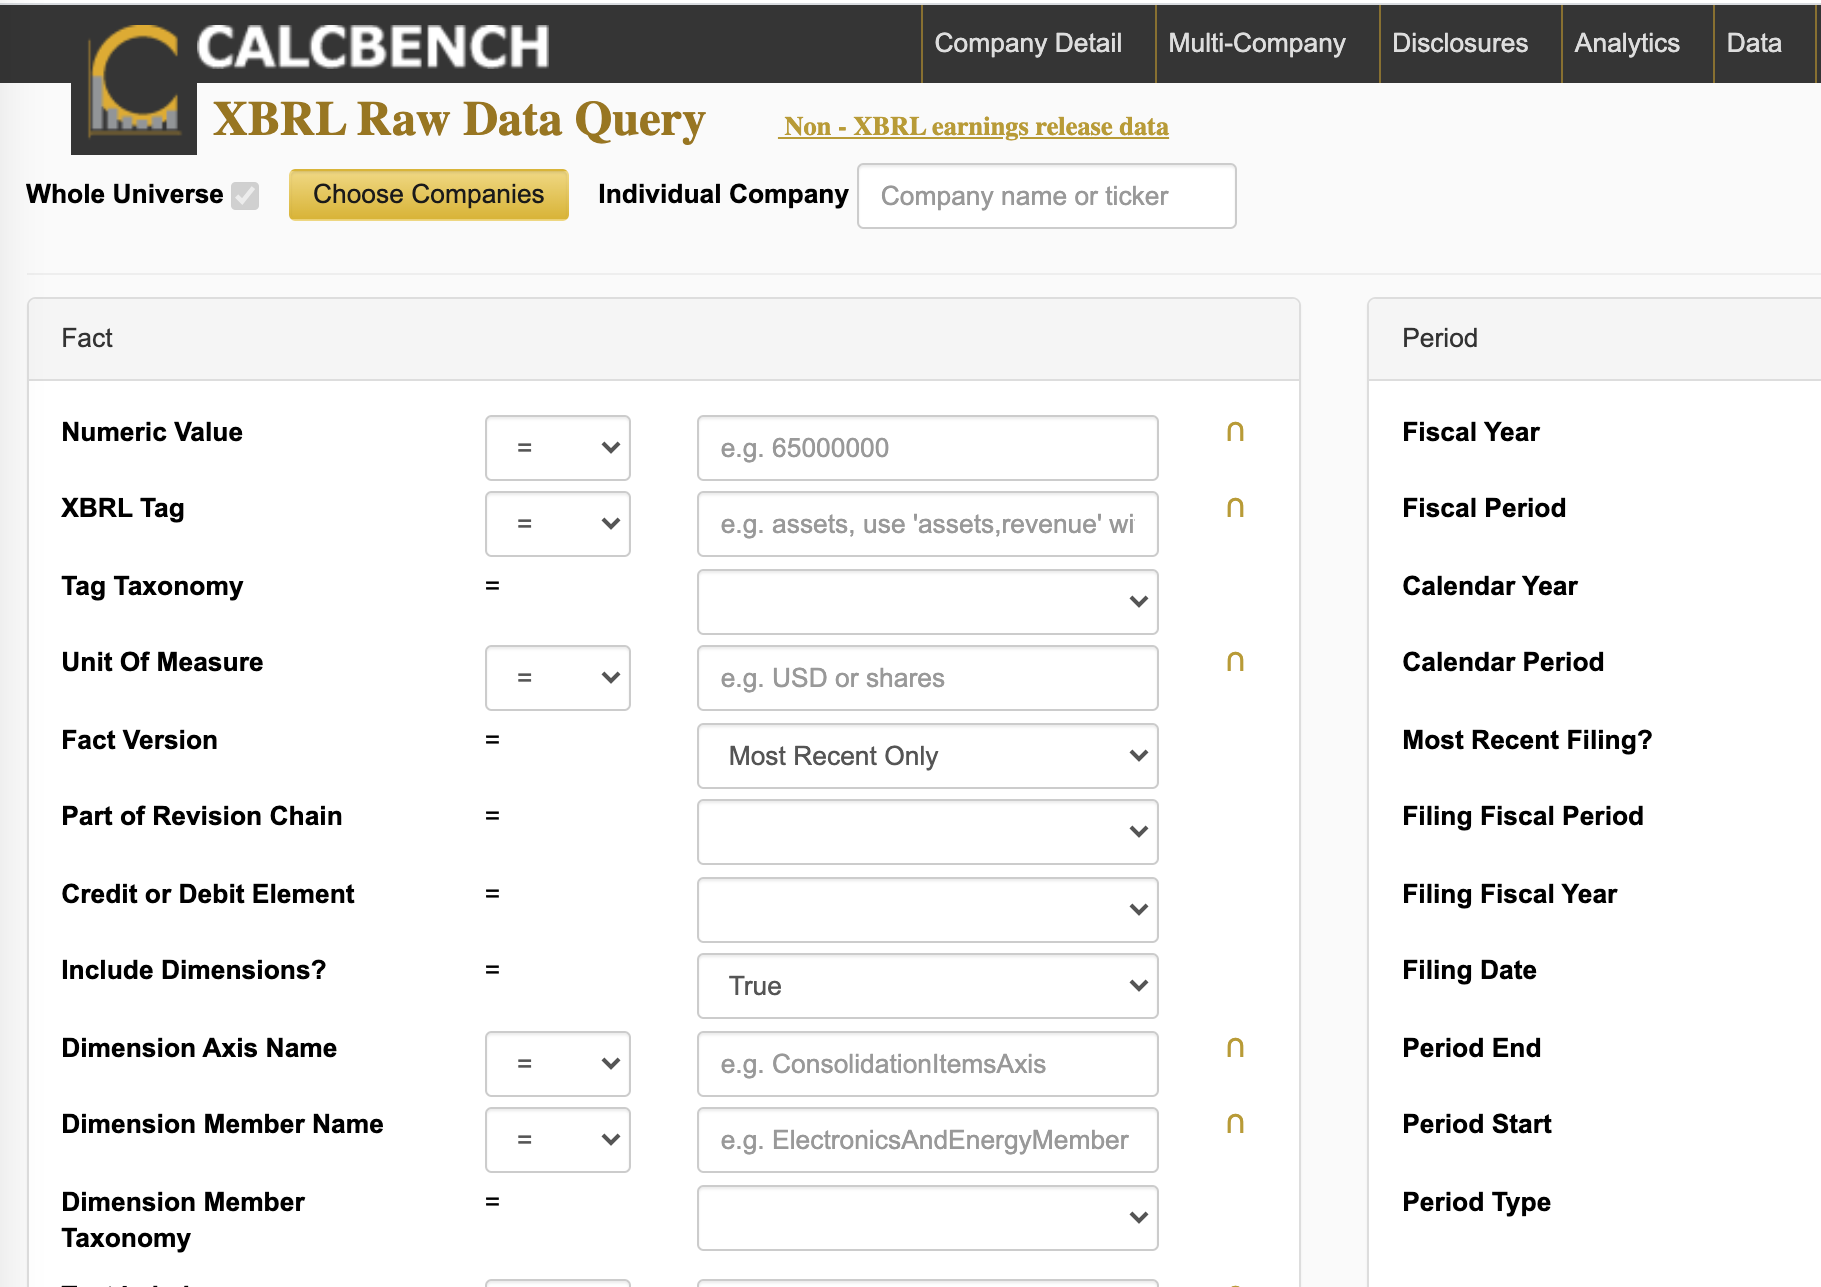Open the Fact Version dropdown
Screen dimensions: 1821x1287
[x=927, y=756]
